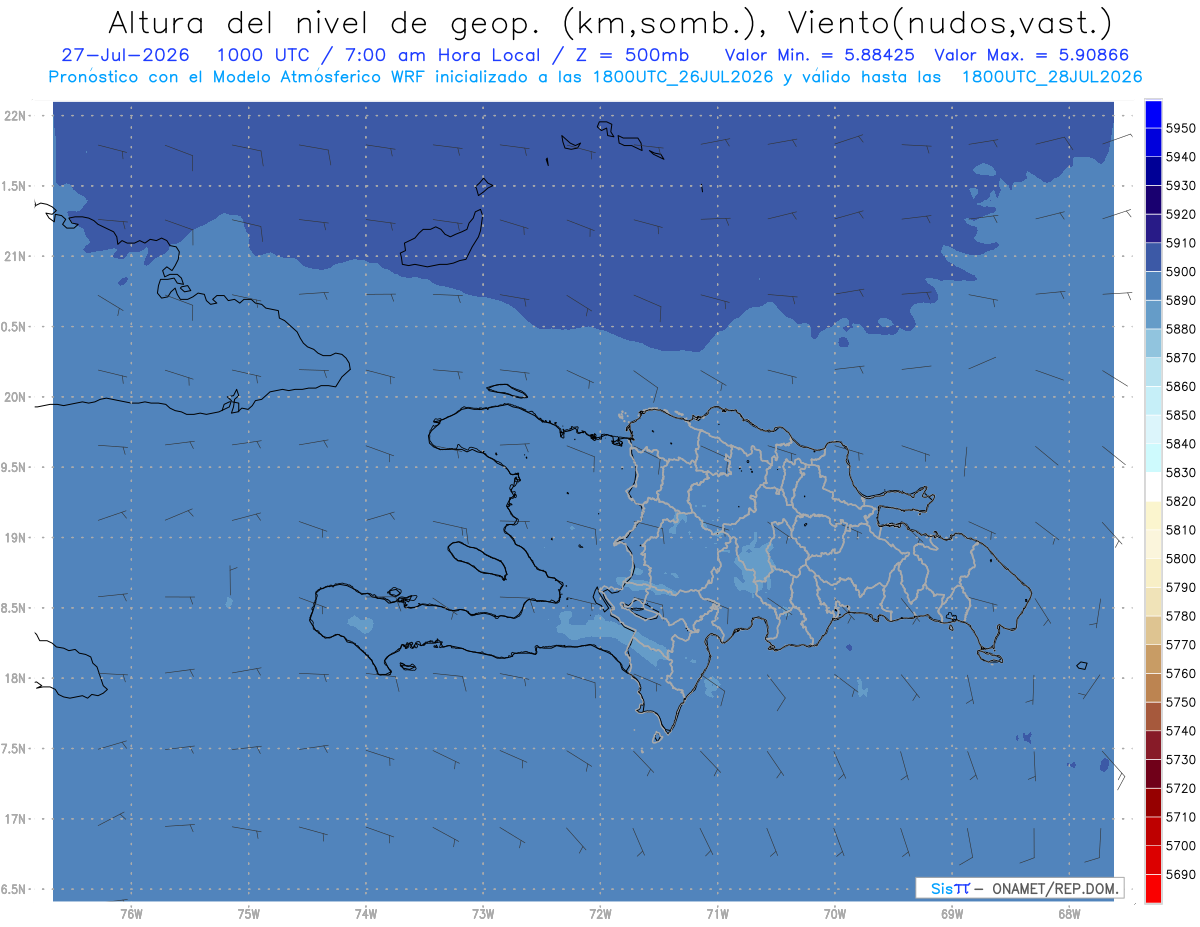The height and width of the screenshot is (927, 1200).
Task: Click the "5810" color scale label
Action: click(x=1181, y=530)
